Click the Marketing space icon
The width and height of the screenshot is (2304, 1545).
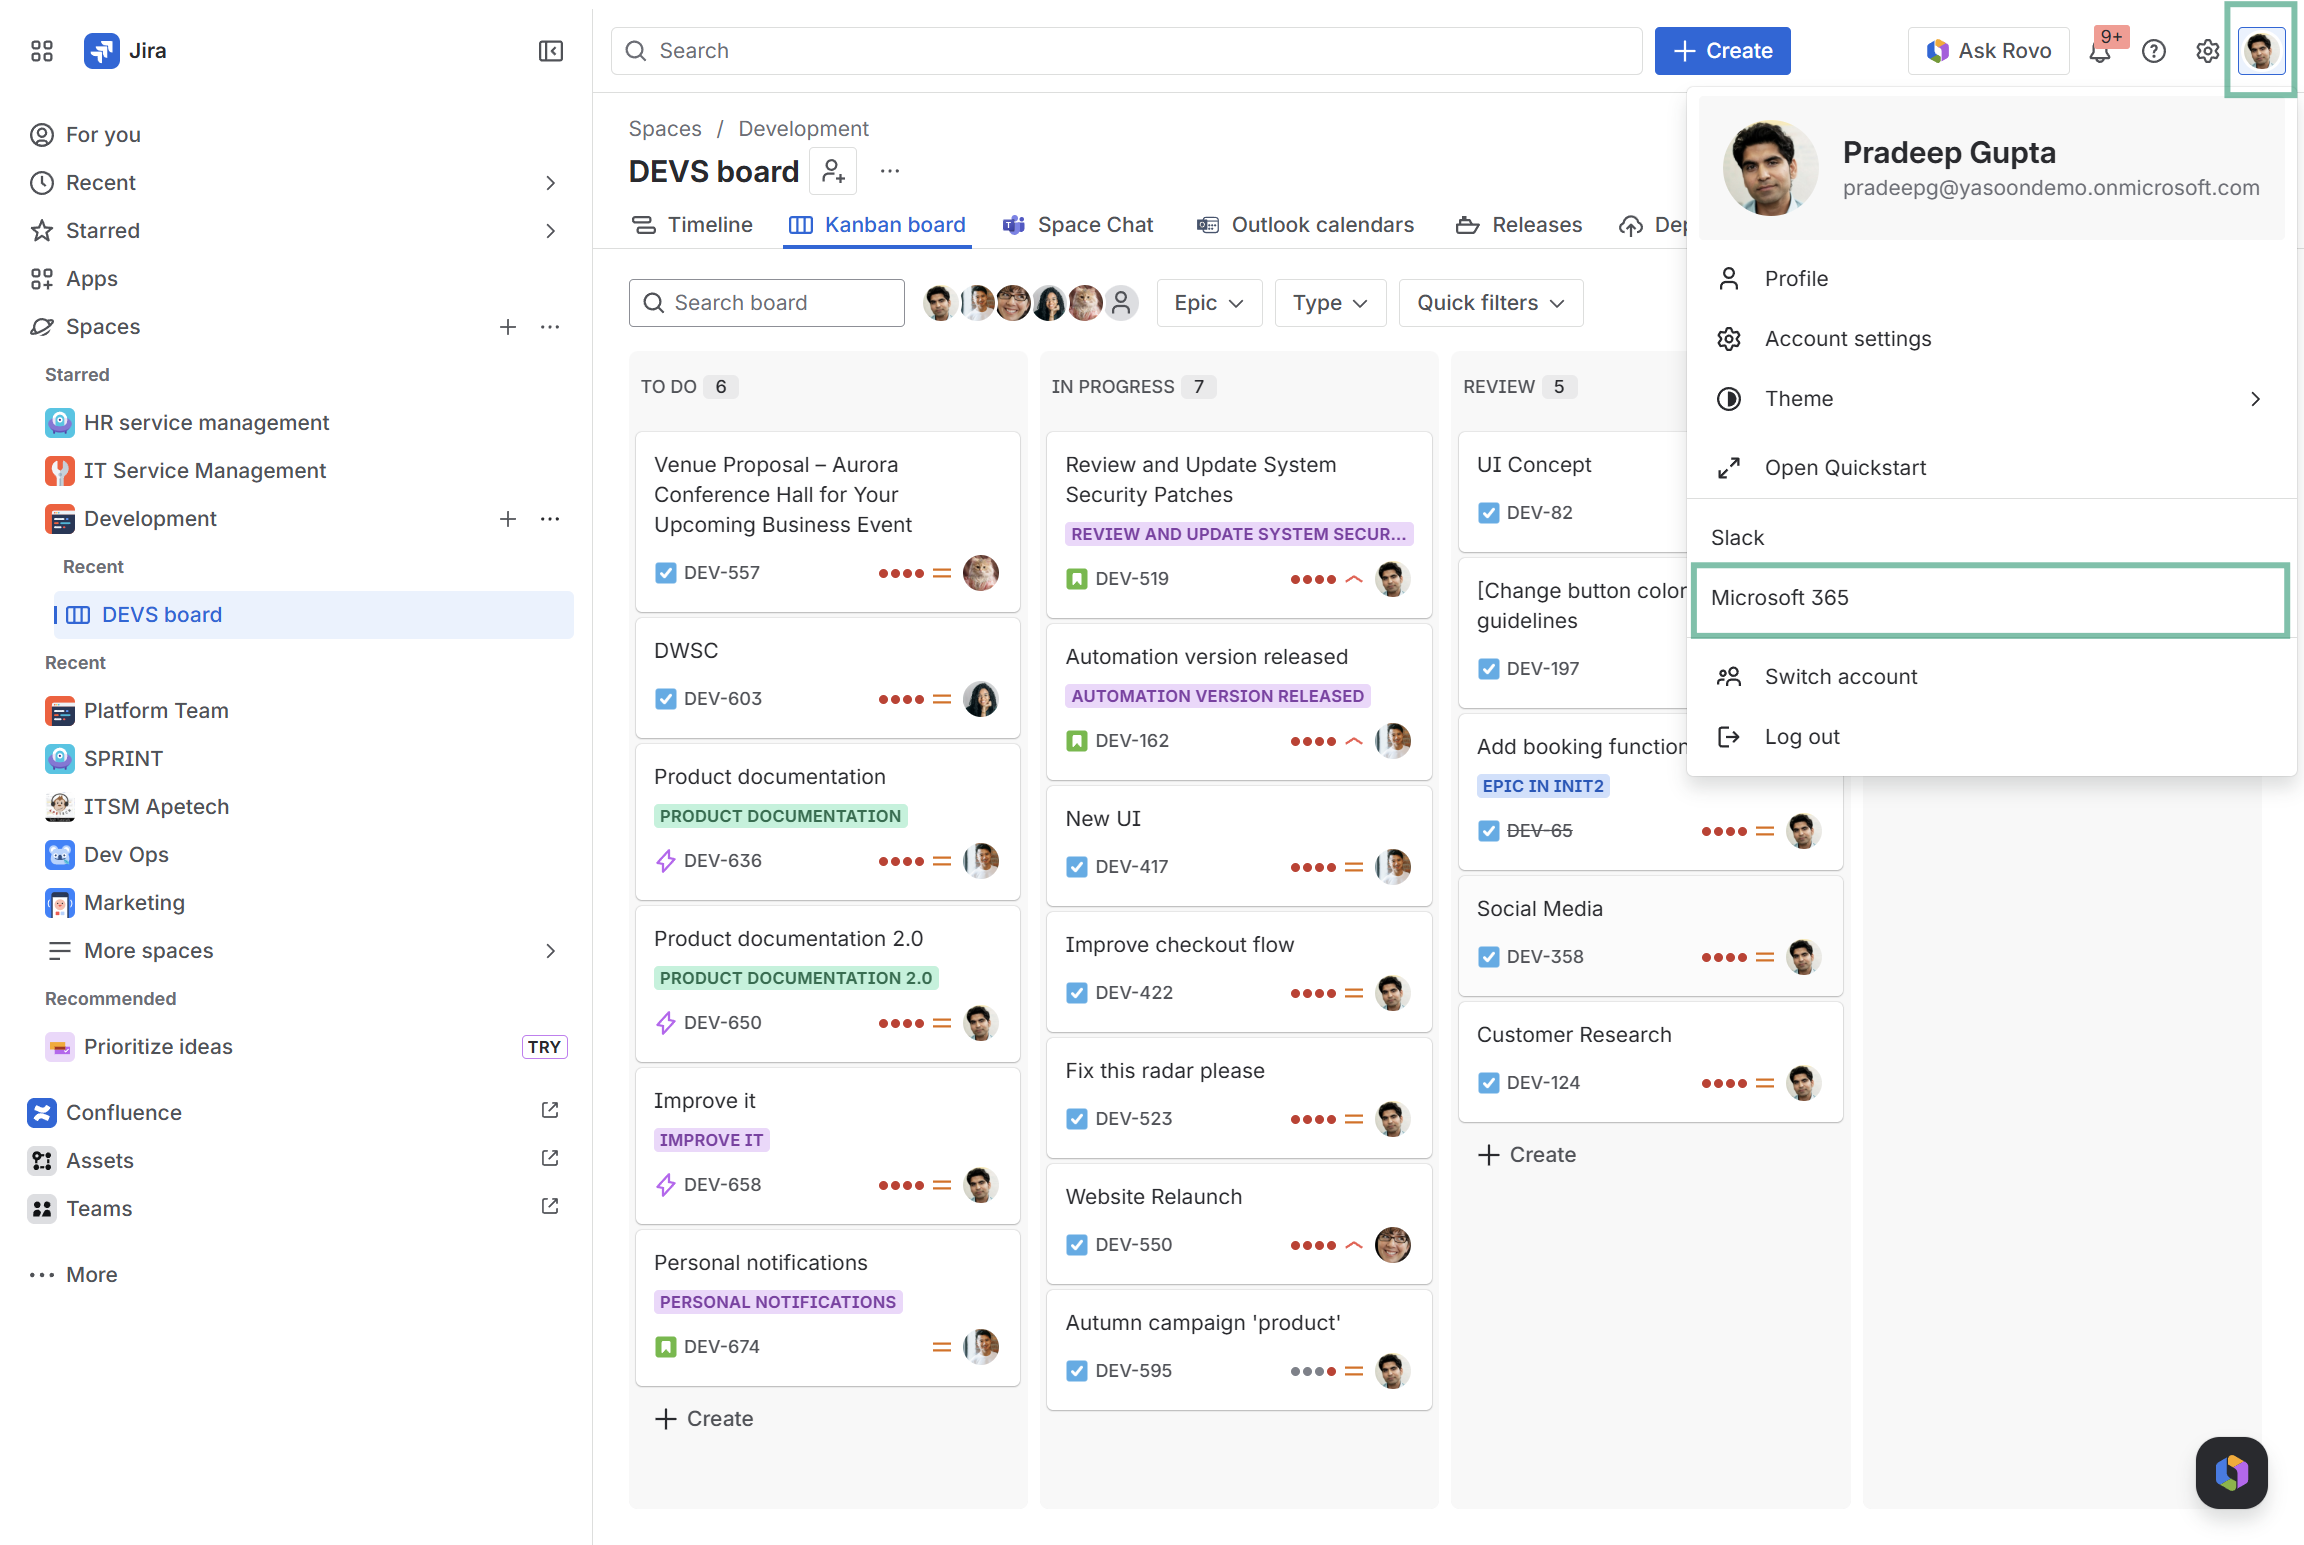click(x=60, y=903)
